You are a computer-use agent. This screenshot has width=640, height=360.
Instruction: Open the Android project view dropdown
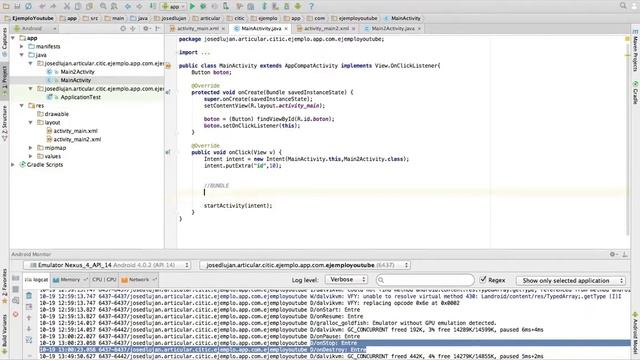pos(35,29)
